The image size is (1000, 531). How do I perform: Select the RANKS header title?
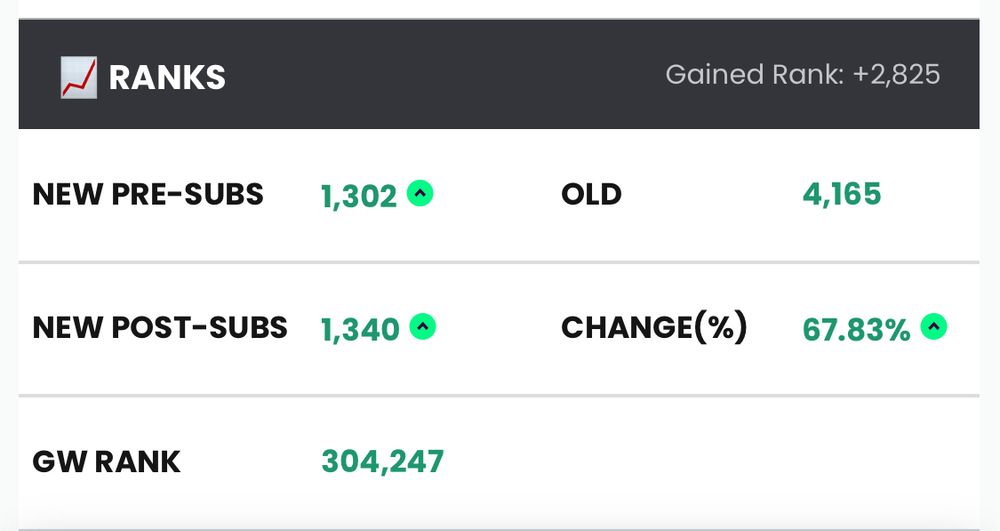click(167, 78)
